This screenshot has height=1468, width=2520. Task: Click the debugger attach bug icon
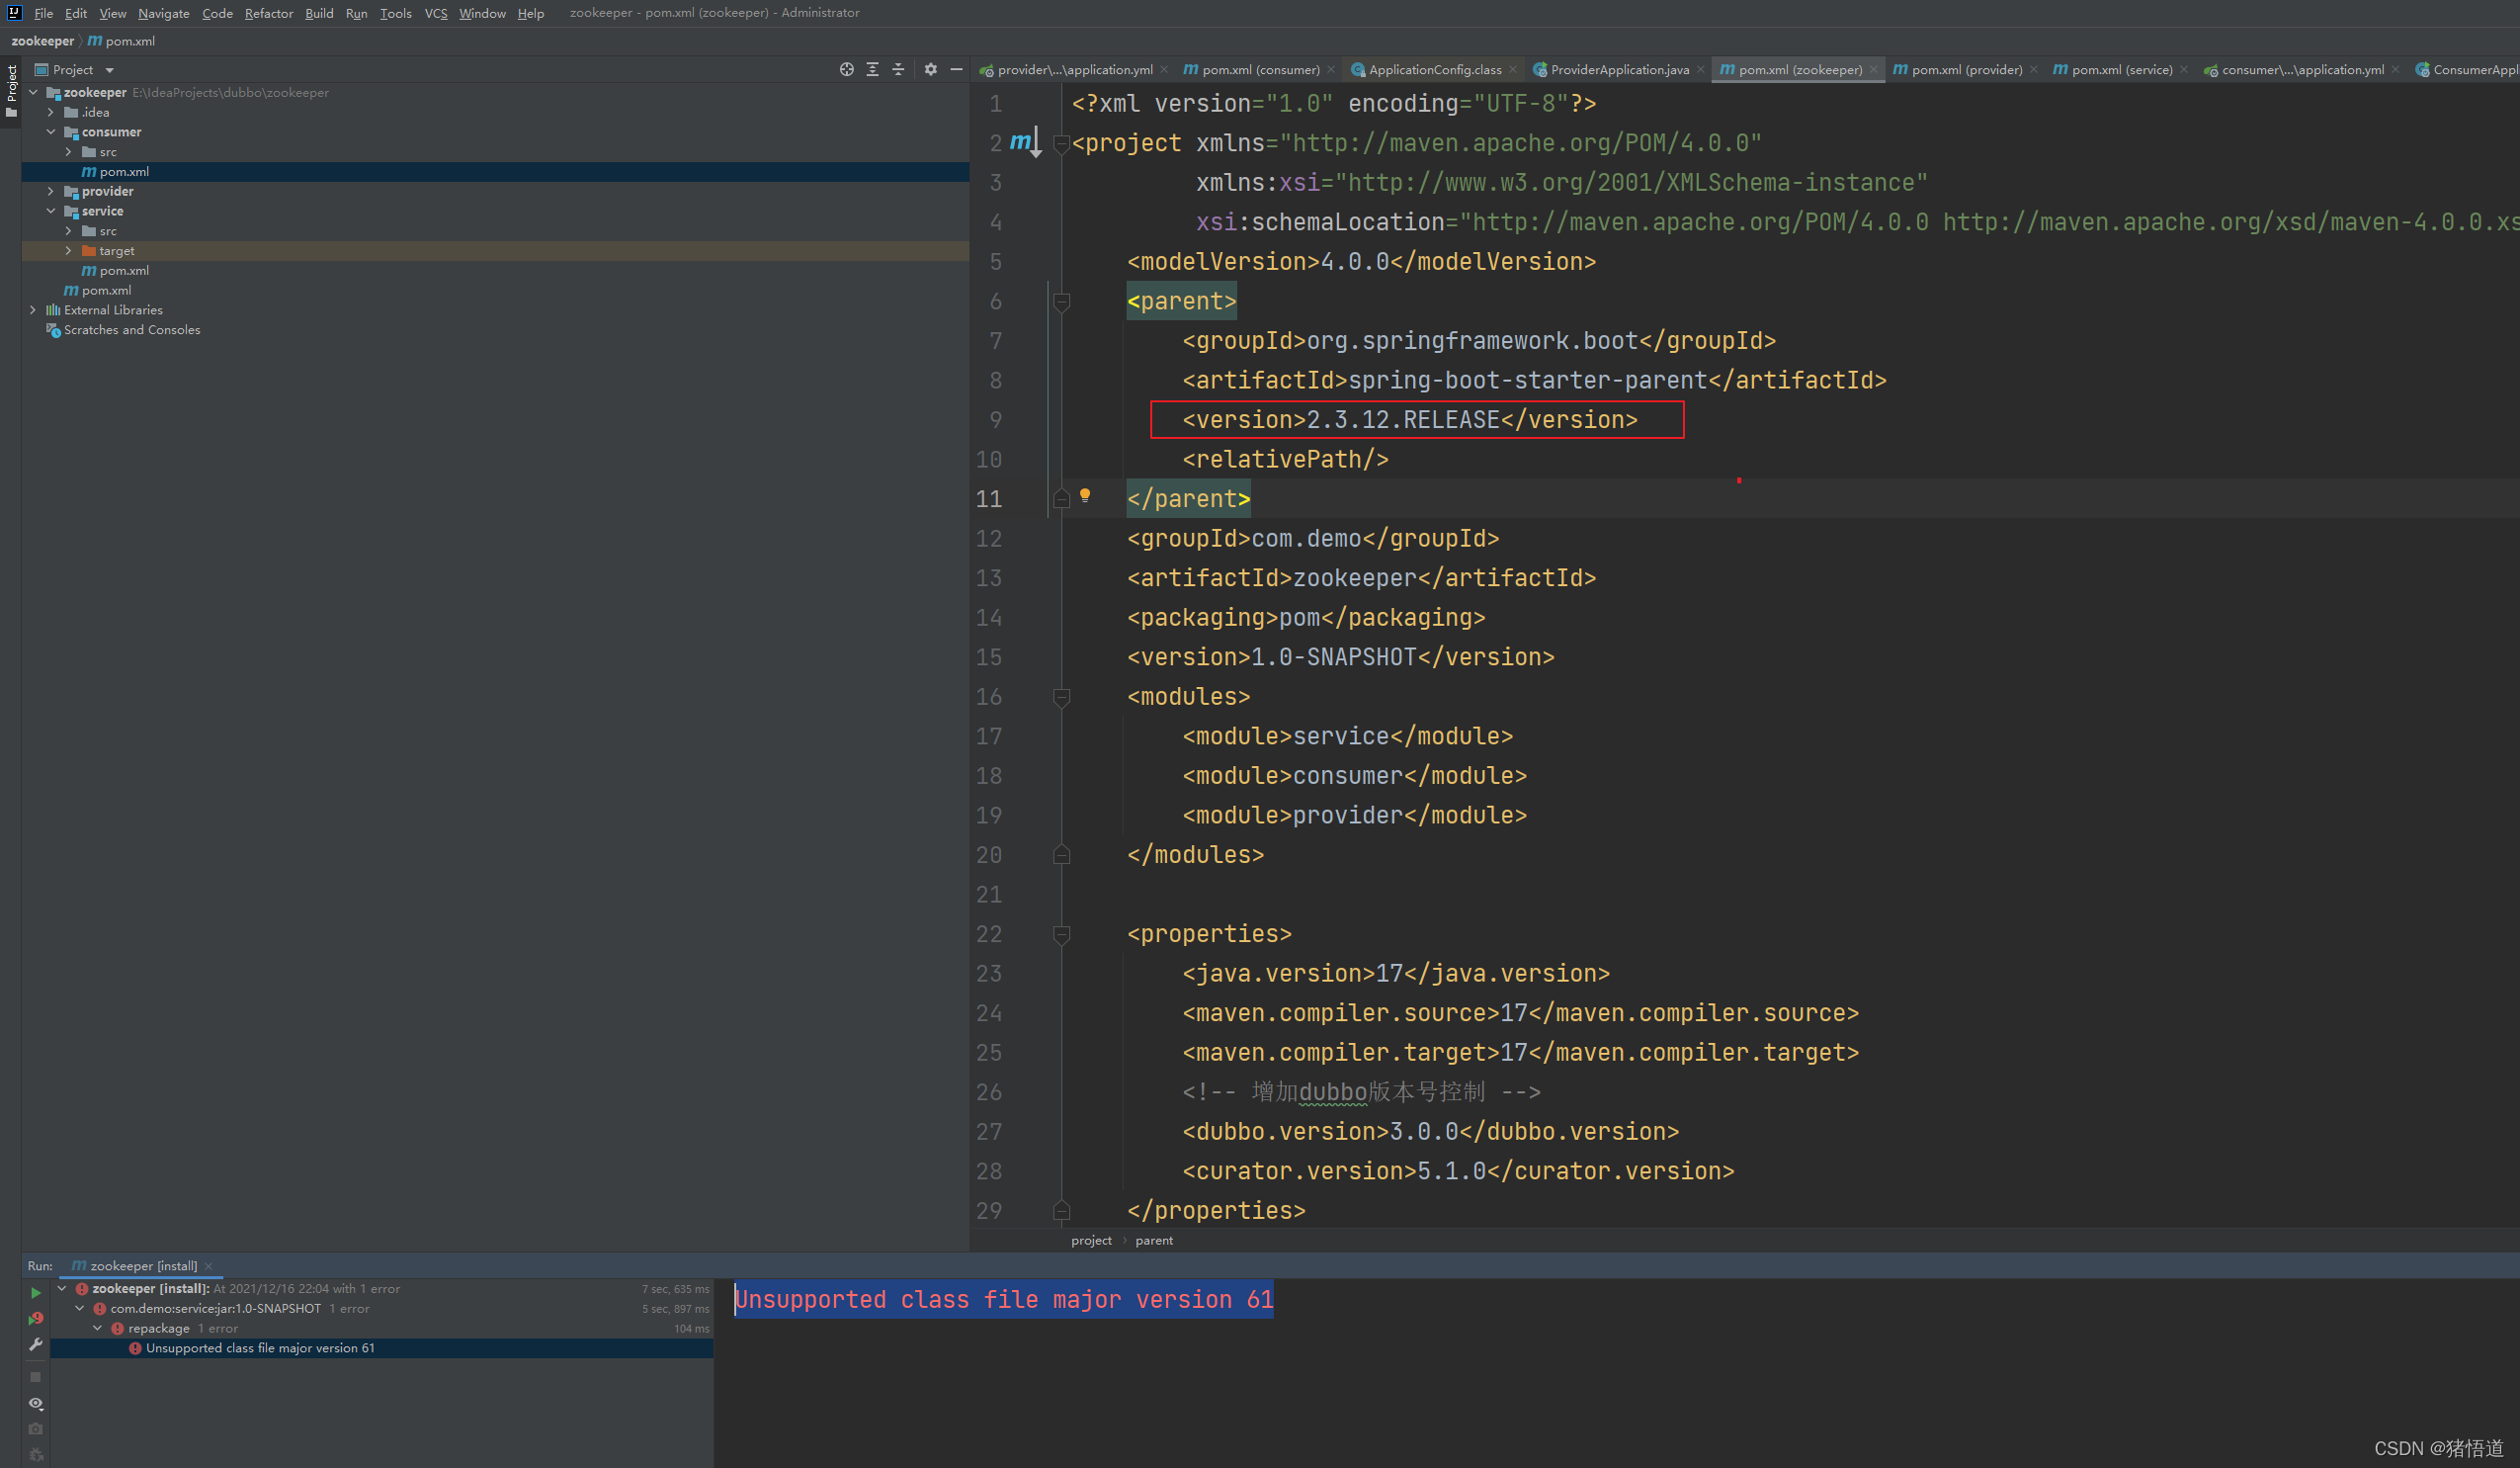[x=35, y=1454]
